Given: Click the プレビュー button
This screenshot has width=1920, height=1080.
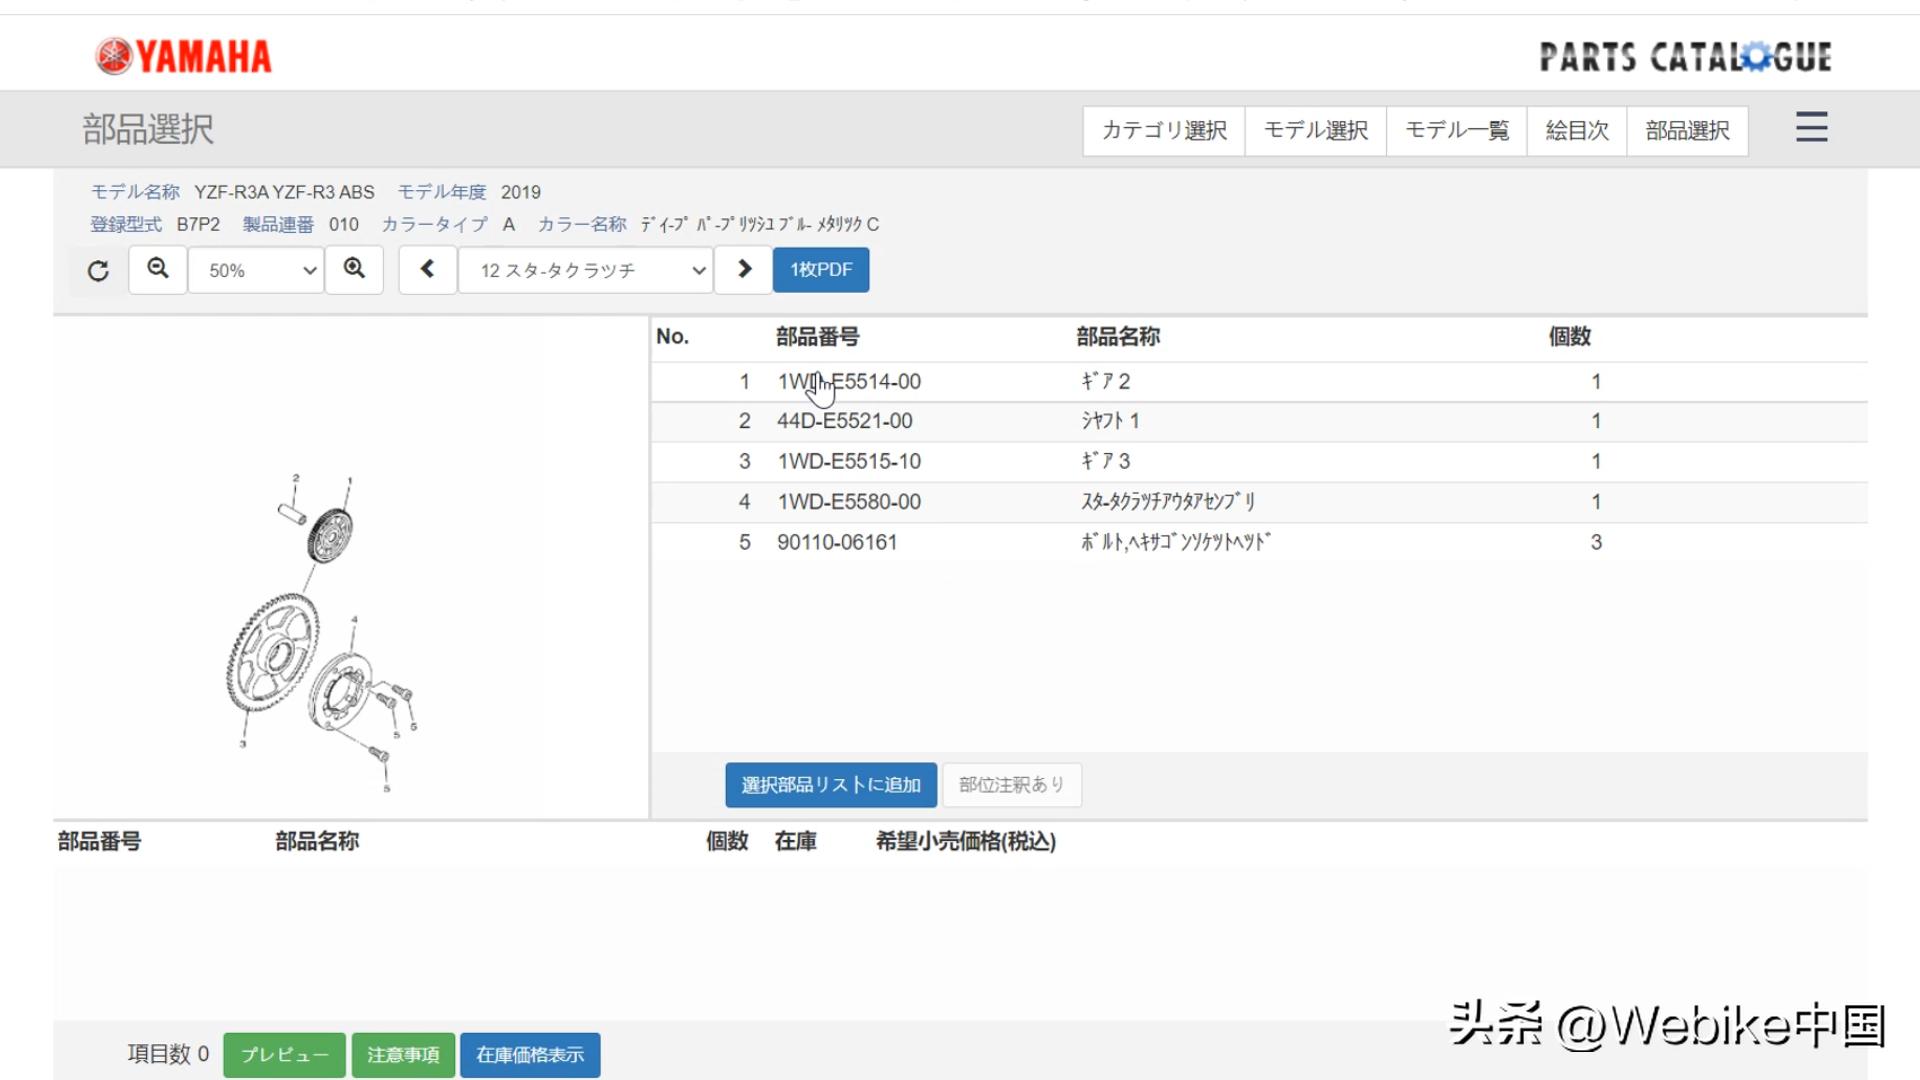Looking at the screenshot, I should coord(284,1053).
